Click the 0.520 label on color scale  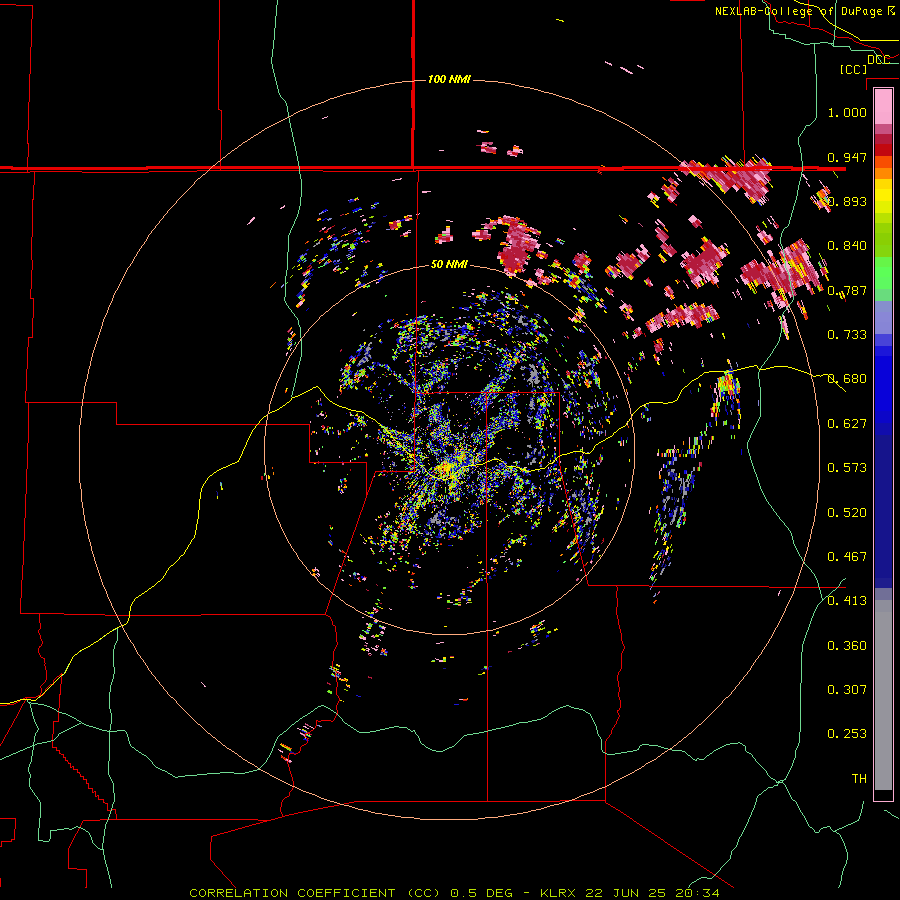(847, 513)
